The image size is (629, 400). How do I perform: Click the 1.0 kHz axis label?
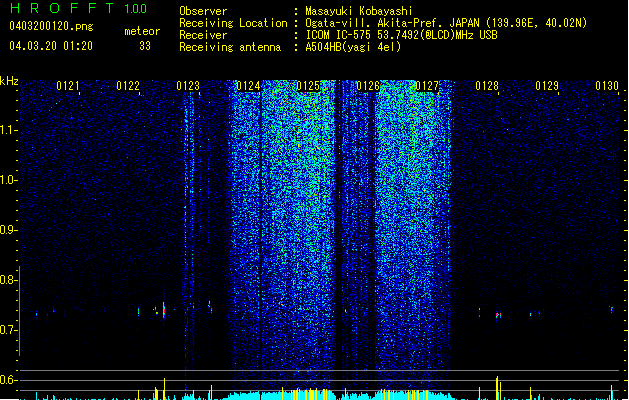click(9, 181)
